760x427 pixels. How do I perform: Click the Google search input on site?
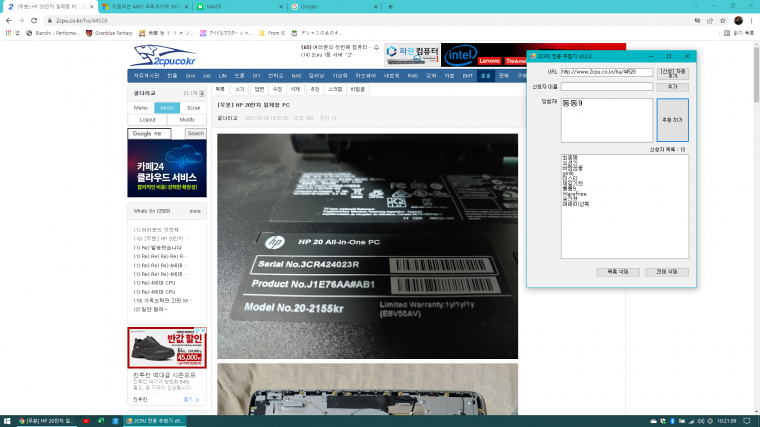pos(149,133)
